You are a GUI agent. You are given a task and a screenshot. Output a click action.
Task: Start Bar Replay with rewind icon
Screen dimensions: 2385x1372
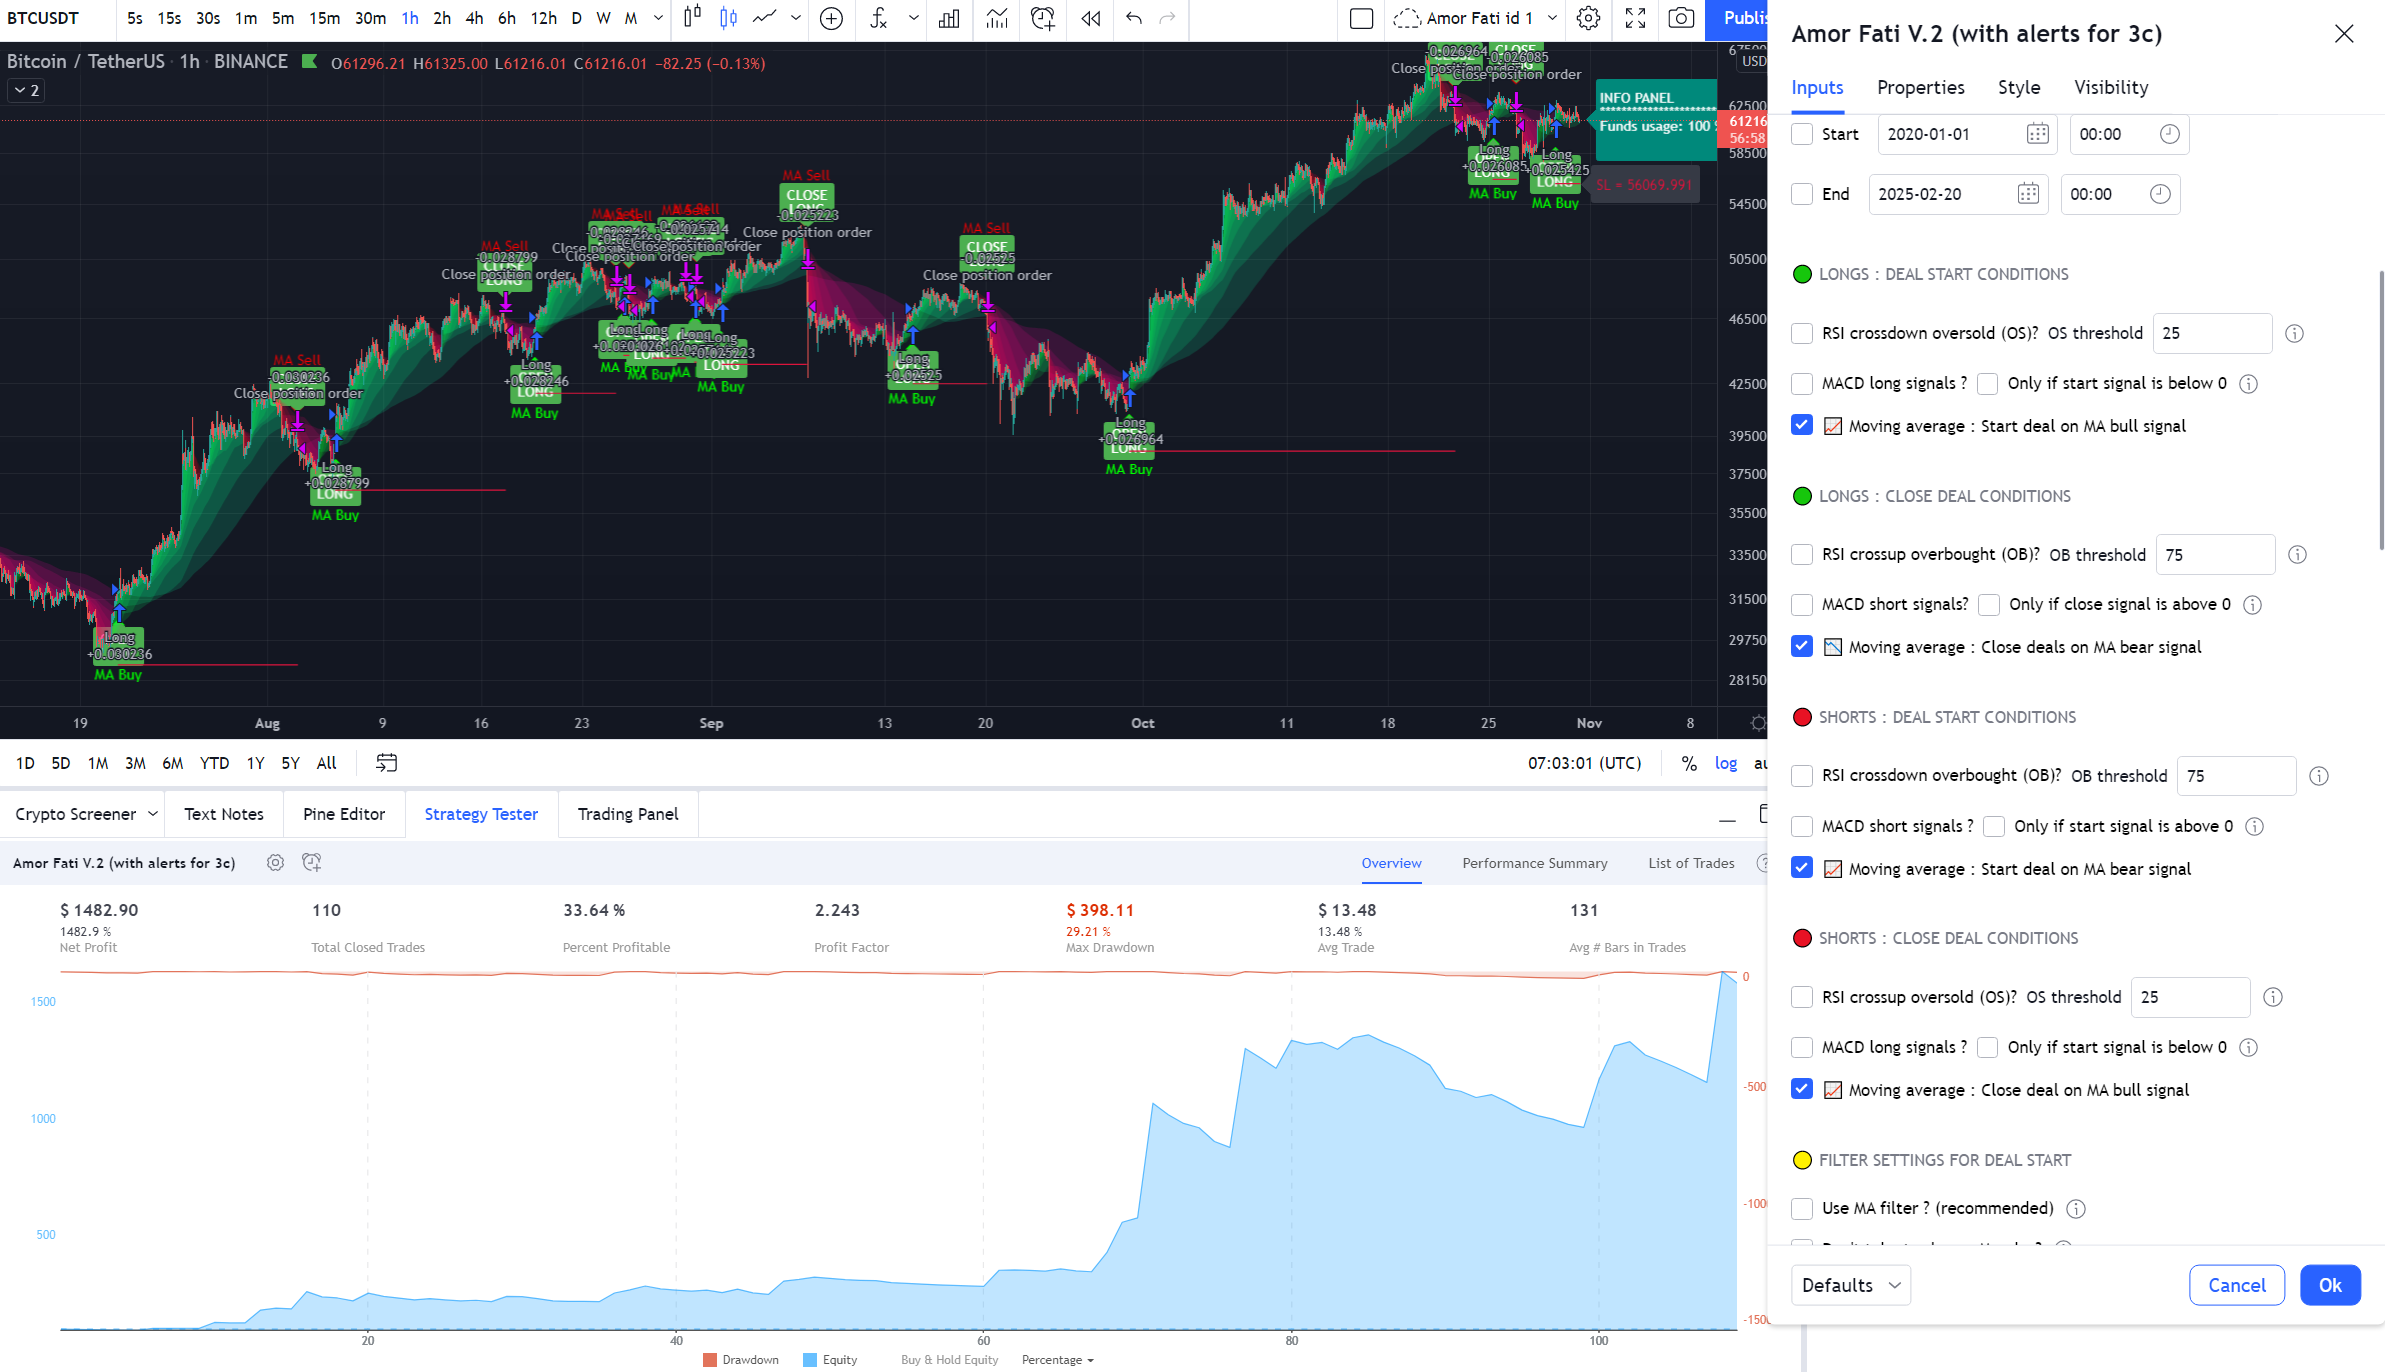1090,18
